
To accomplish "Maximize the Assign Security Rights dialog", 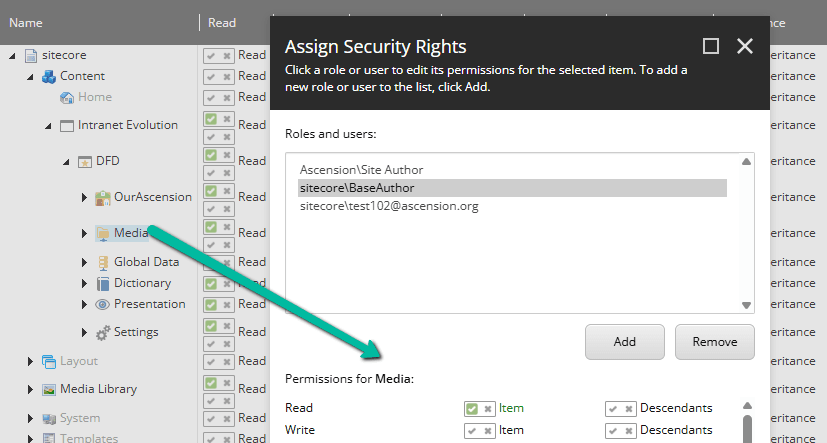I will [x=711, y=46].
